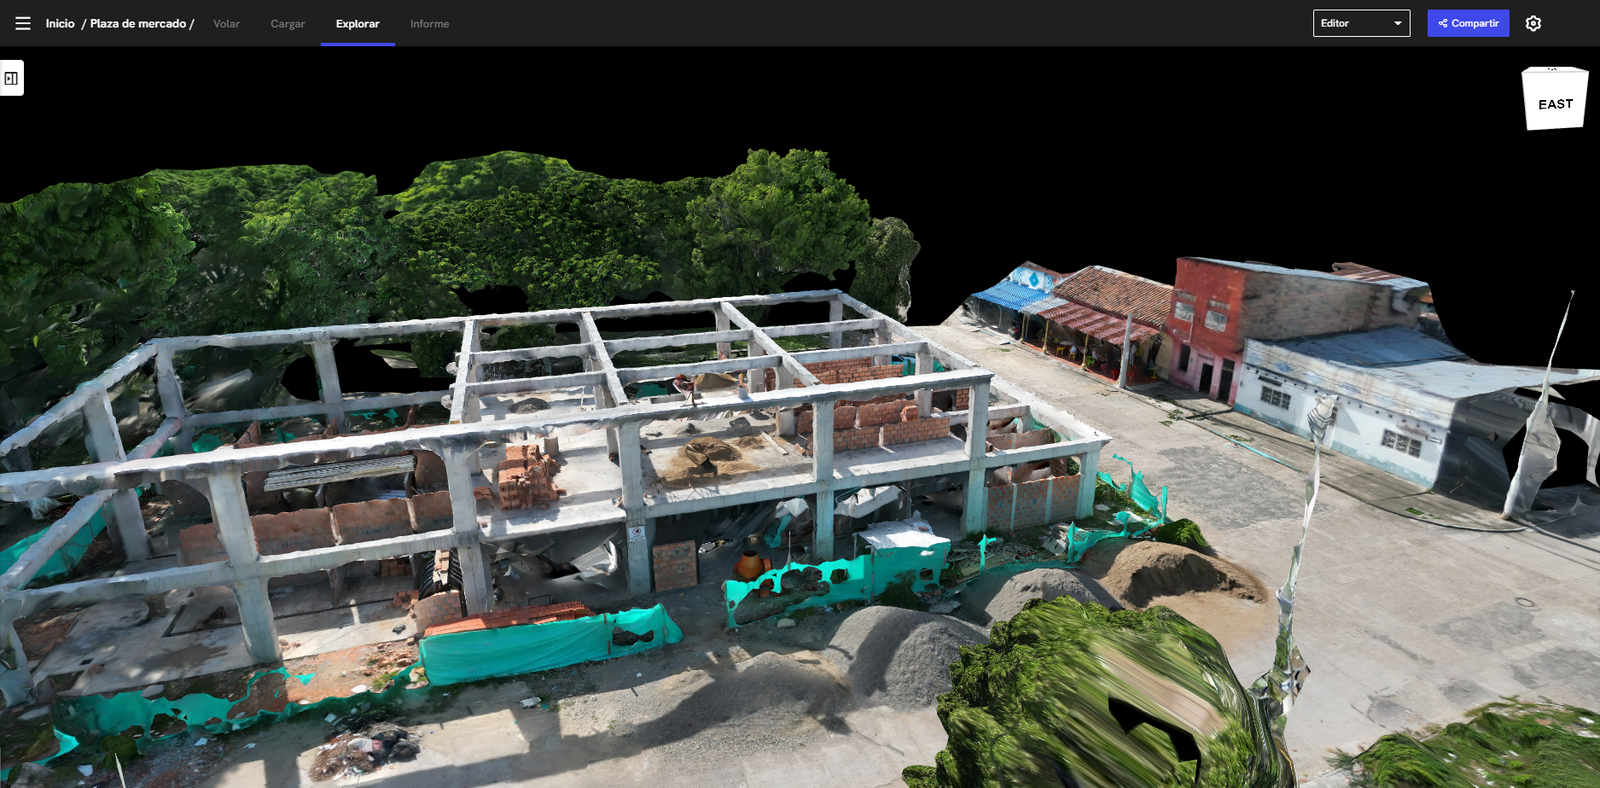
Task: Switch to the Cargar tab
Action: (x=287, y=23)
